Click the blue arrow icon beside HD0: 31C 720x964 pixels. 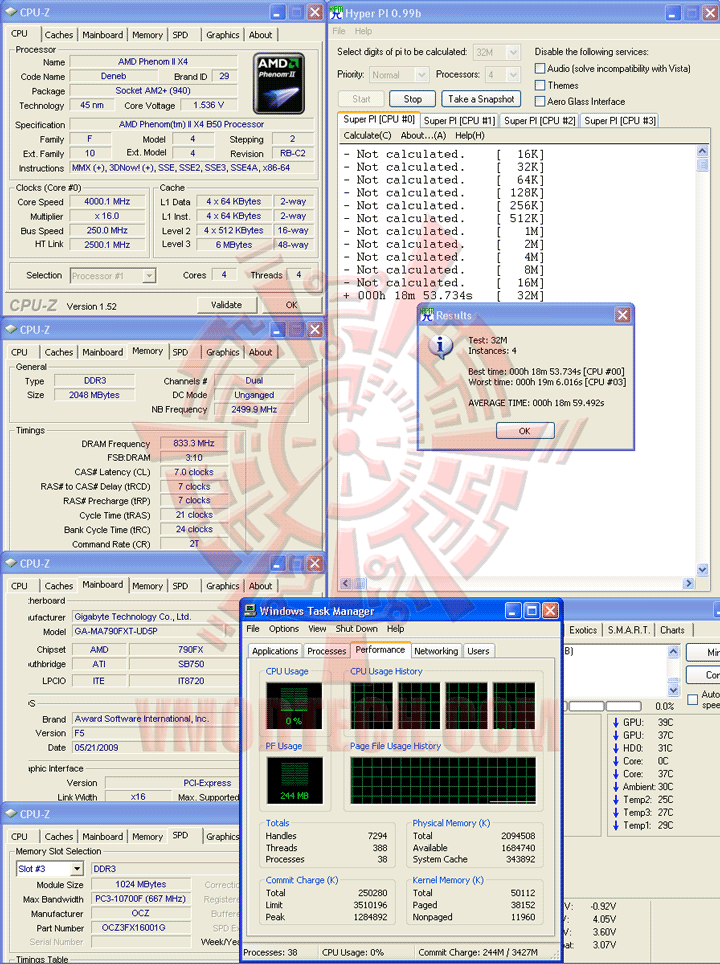click(x=615, y=748)
